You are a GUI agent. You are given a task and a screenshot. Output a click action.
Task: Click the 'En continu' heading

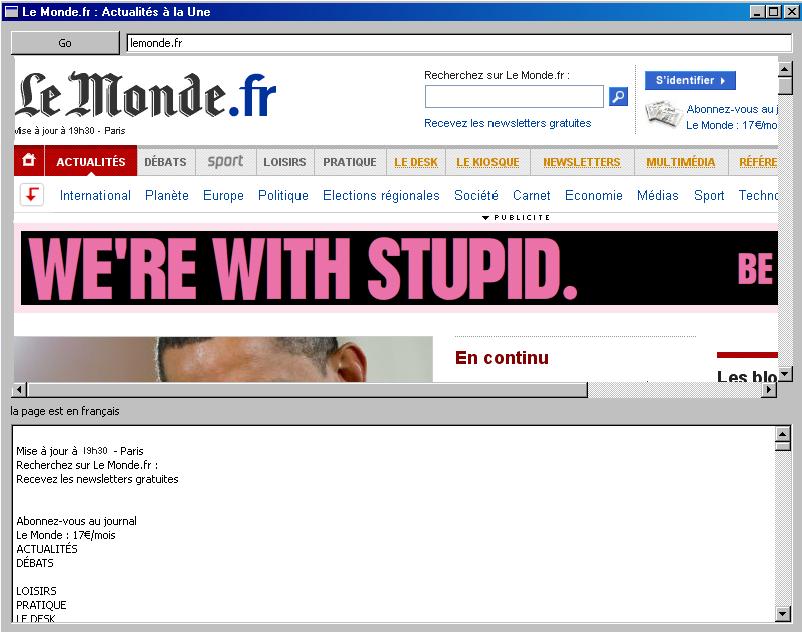coord(502,357)
